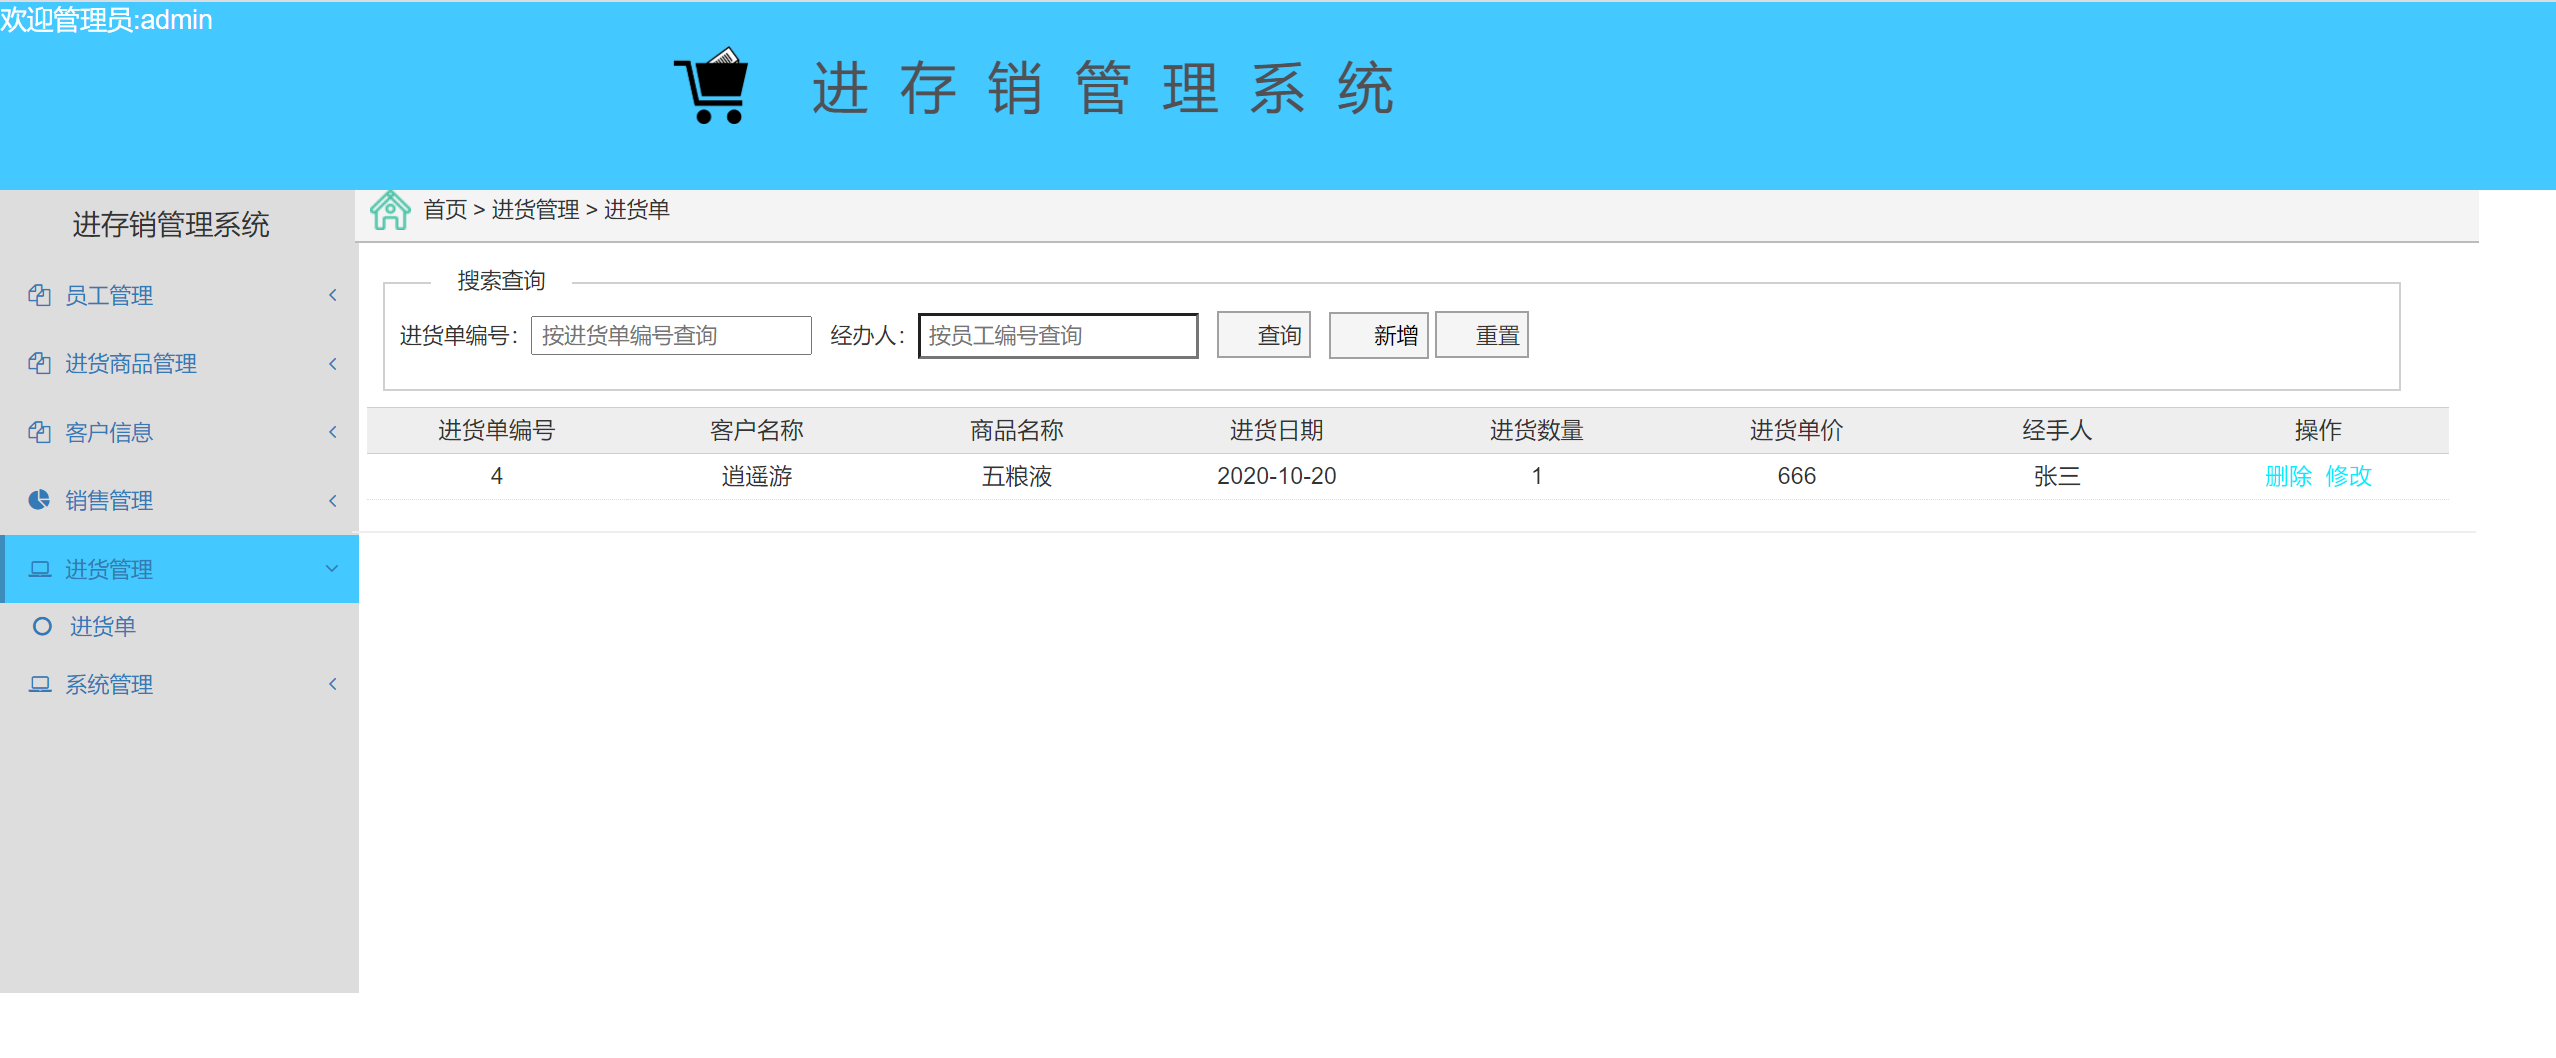Click the date cell 2020-10-20
Screen dimensions: 2556x1058
pyautogui.click(x=1276, y=476)
